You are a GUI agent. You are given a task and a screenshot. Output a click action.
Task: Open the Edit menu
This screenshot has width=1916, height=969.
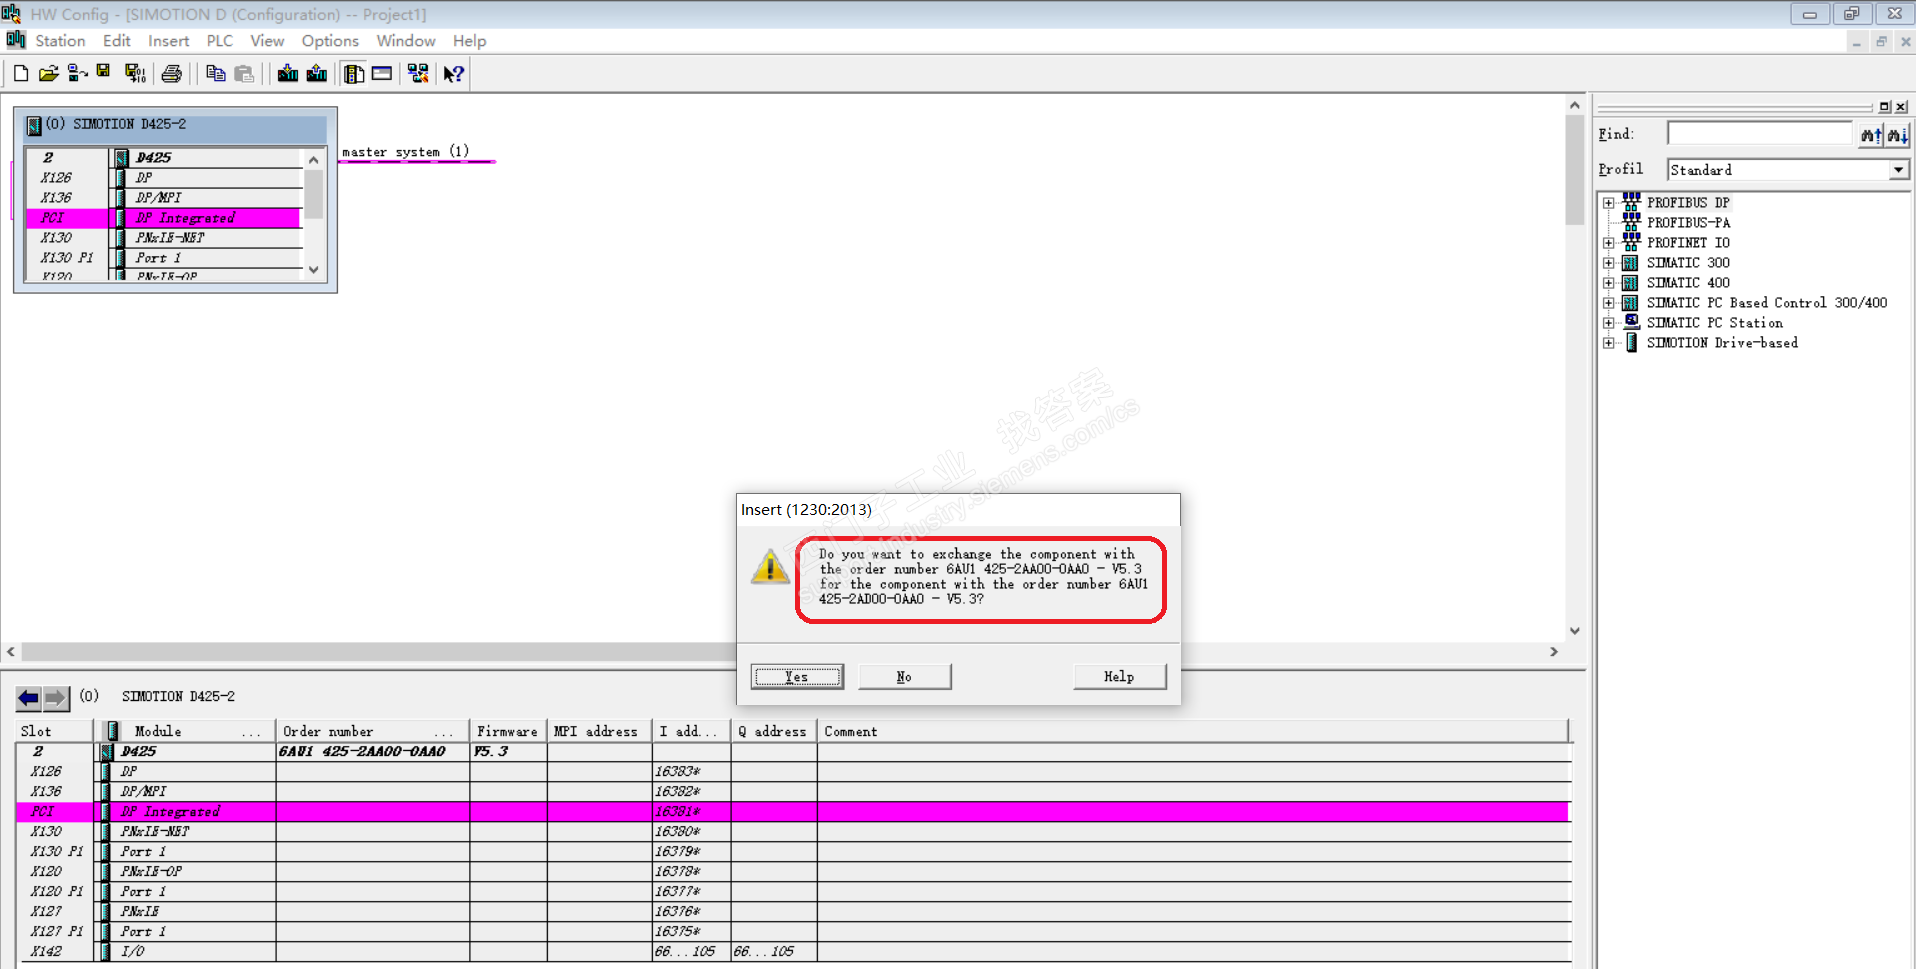pos(117,41)
